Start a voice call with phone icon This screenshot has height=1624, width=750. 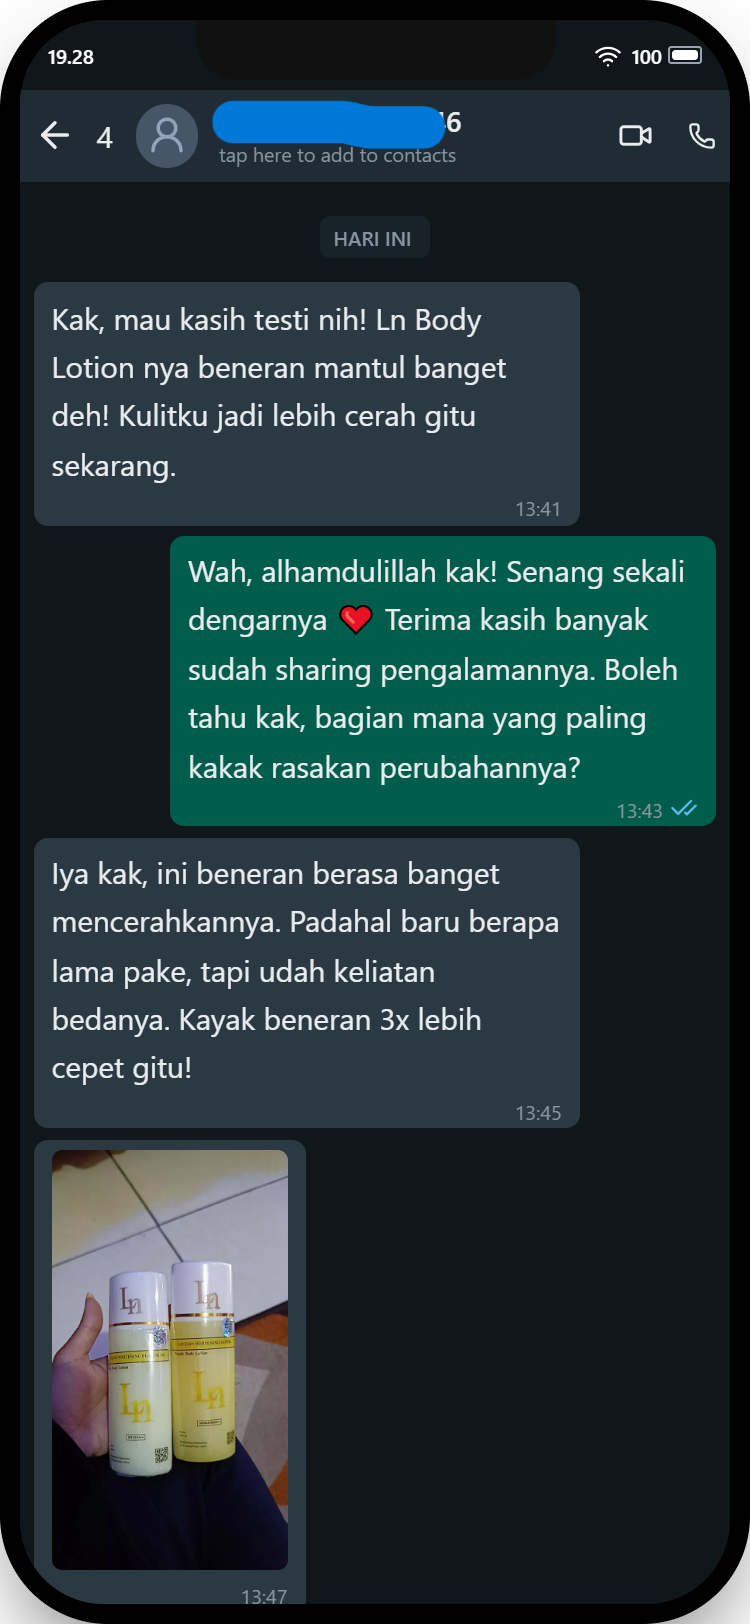[x=702, y=135]
